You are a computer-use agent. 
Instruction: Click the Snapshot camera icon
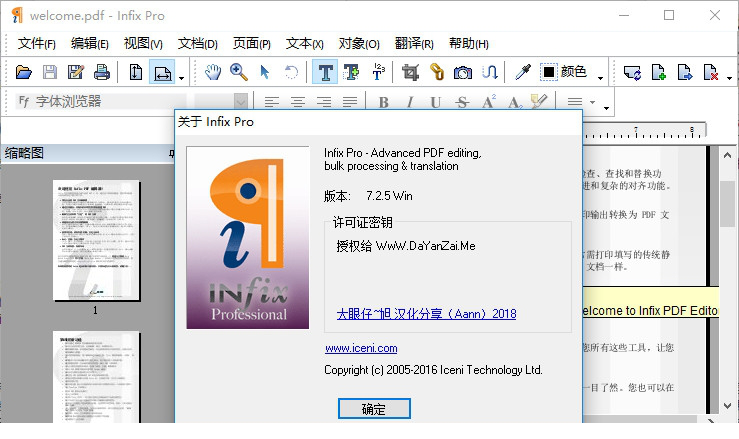pyautogui.click(x=463, y=72)
